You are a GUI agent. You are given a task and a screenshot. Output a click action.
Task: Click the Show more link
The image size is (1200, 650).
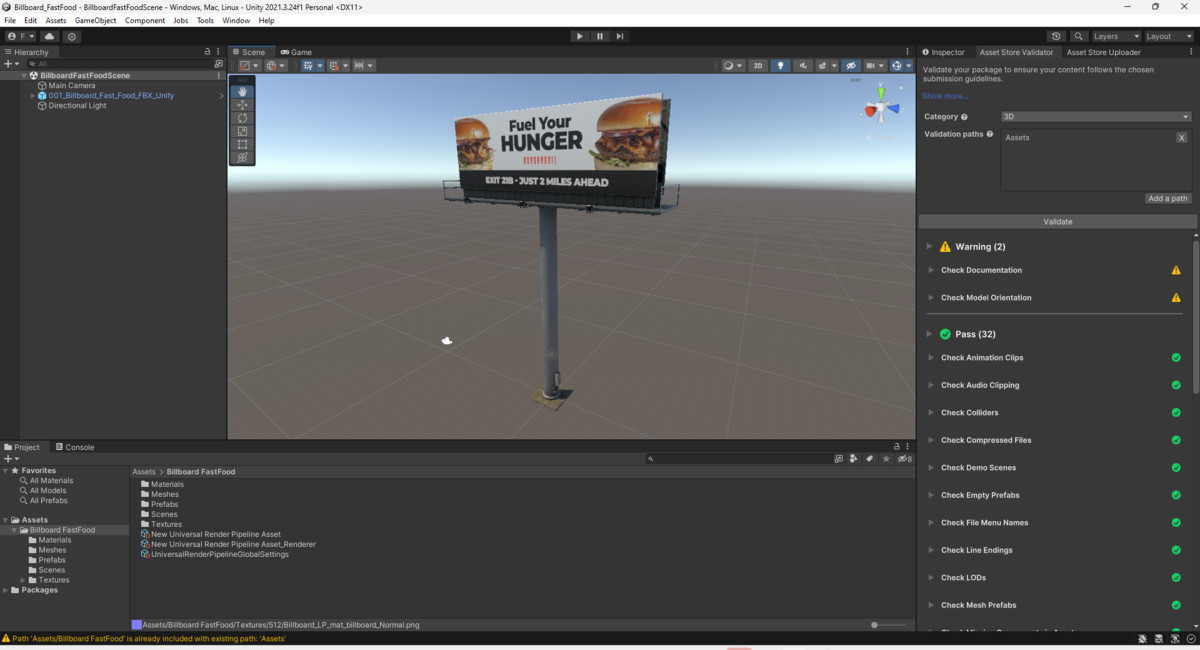point(945,96)
